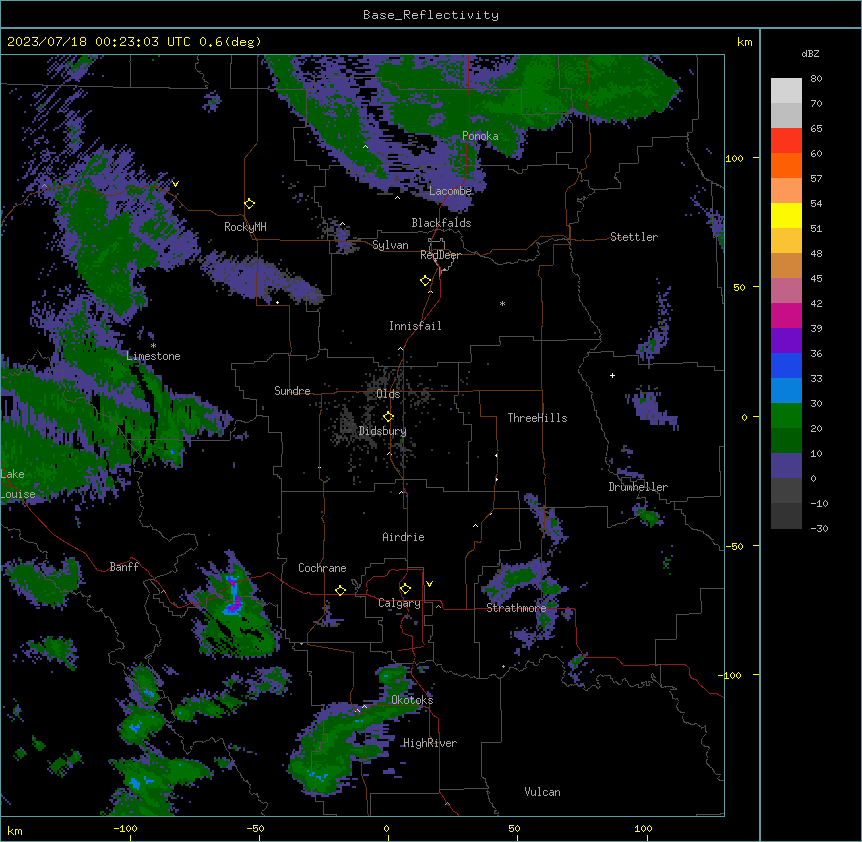The height and width of the screenshot is (842, 862).
Task: Select the Sylvan label
Action: pyautogui.click(x=390, y=245)
